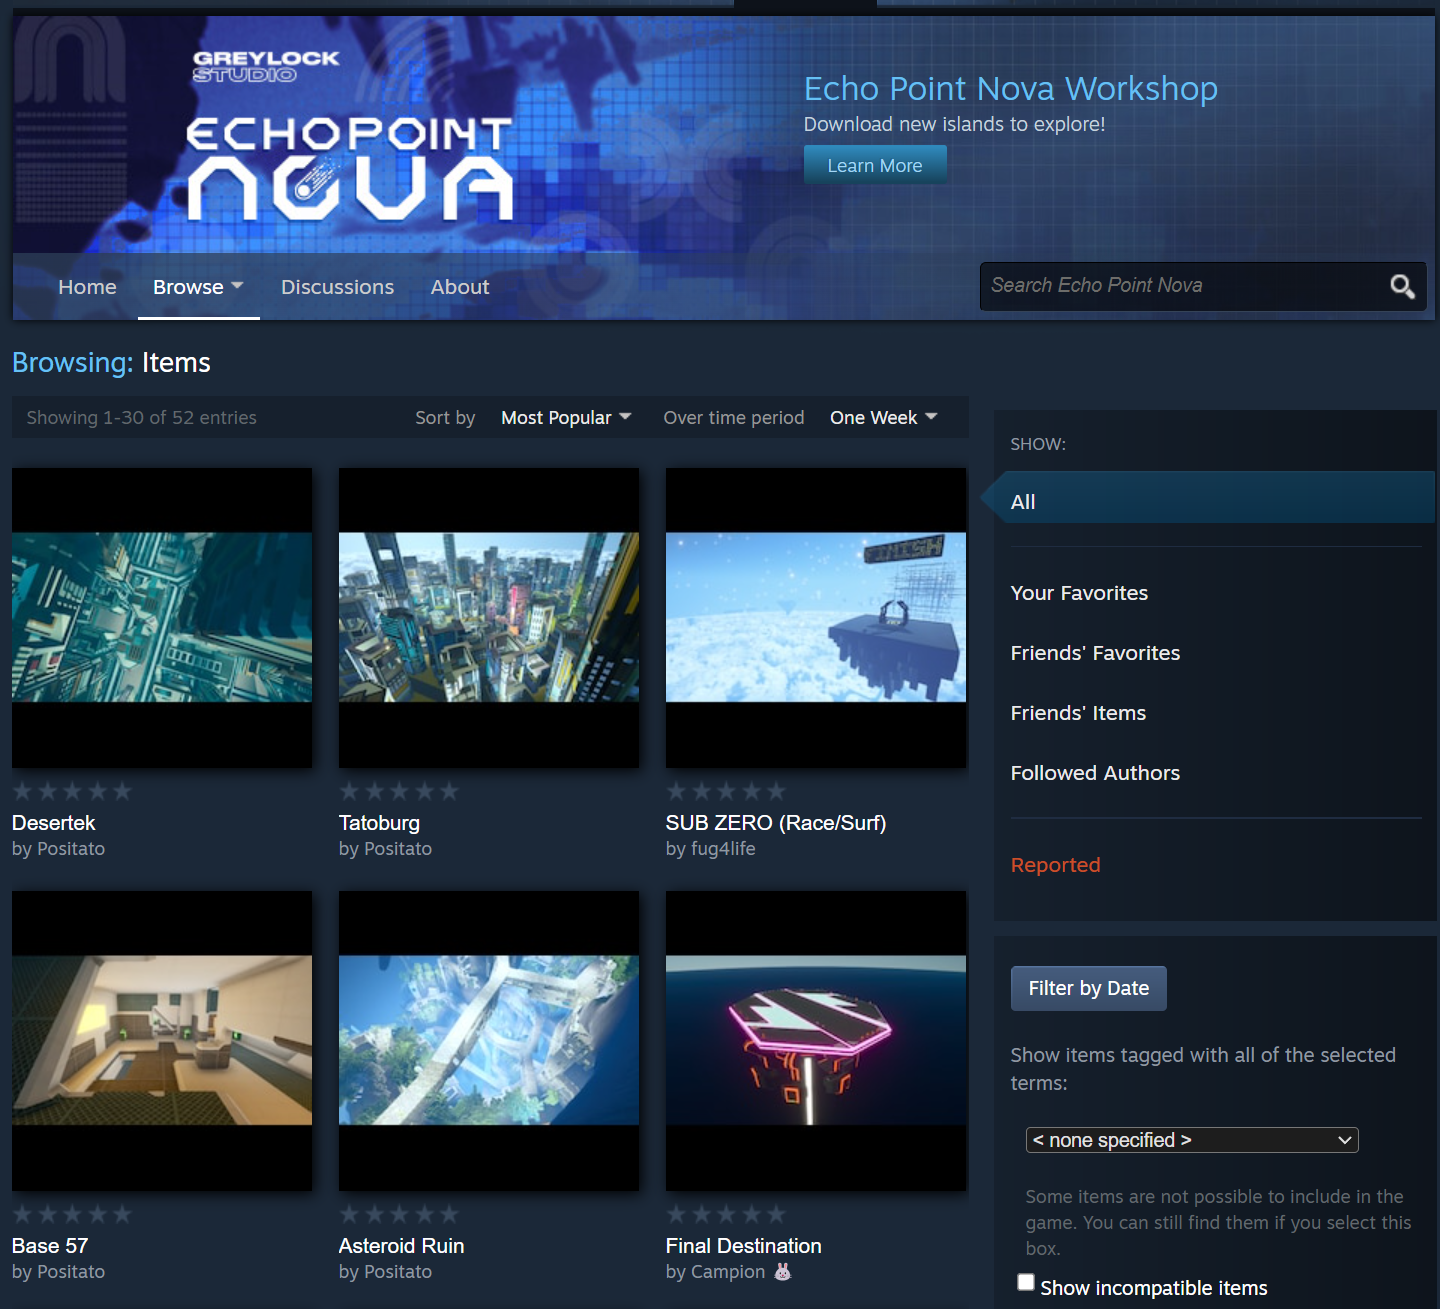Visit author Positato under Desertek
This screenshot has height=1309, width=1440.
pyautogui.click(x=71, y=849)
